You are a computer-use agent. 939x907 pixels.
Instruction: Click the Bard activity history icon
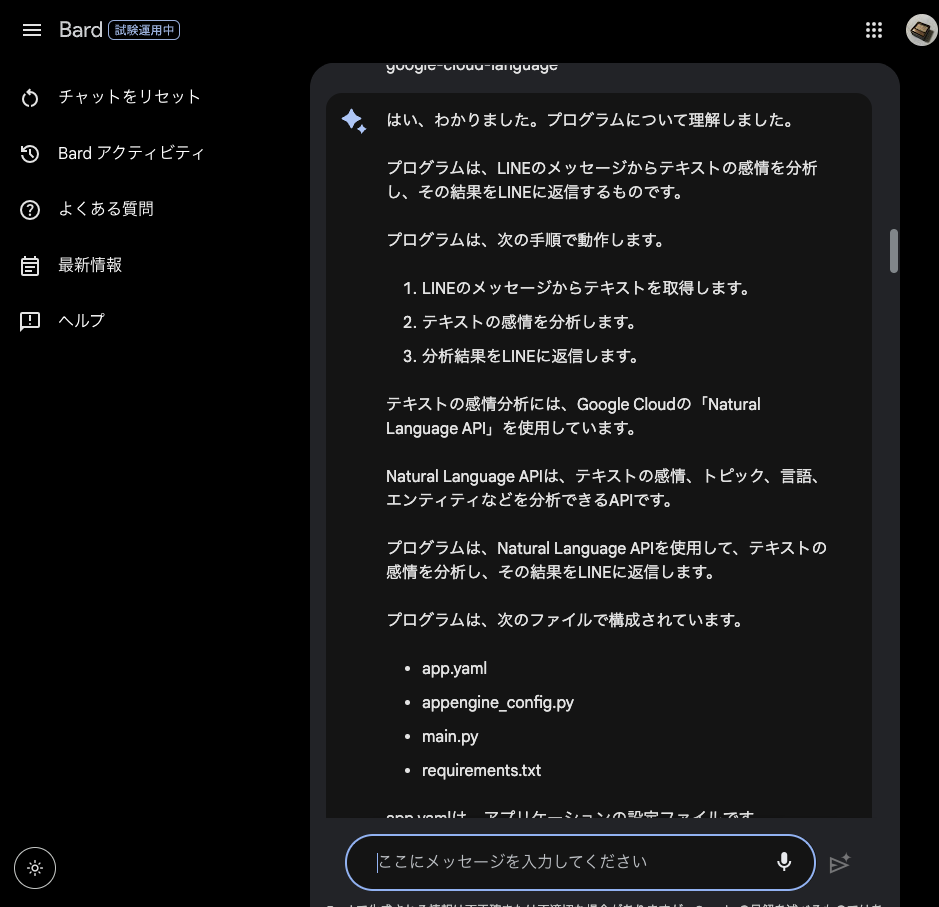pyautogui.click(x=30, y=154)
